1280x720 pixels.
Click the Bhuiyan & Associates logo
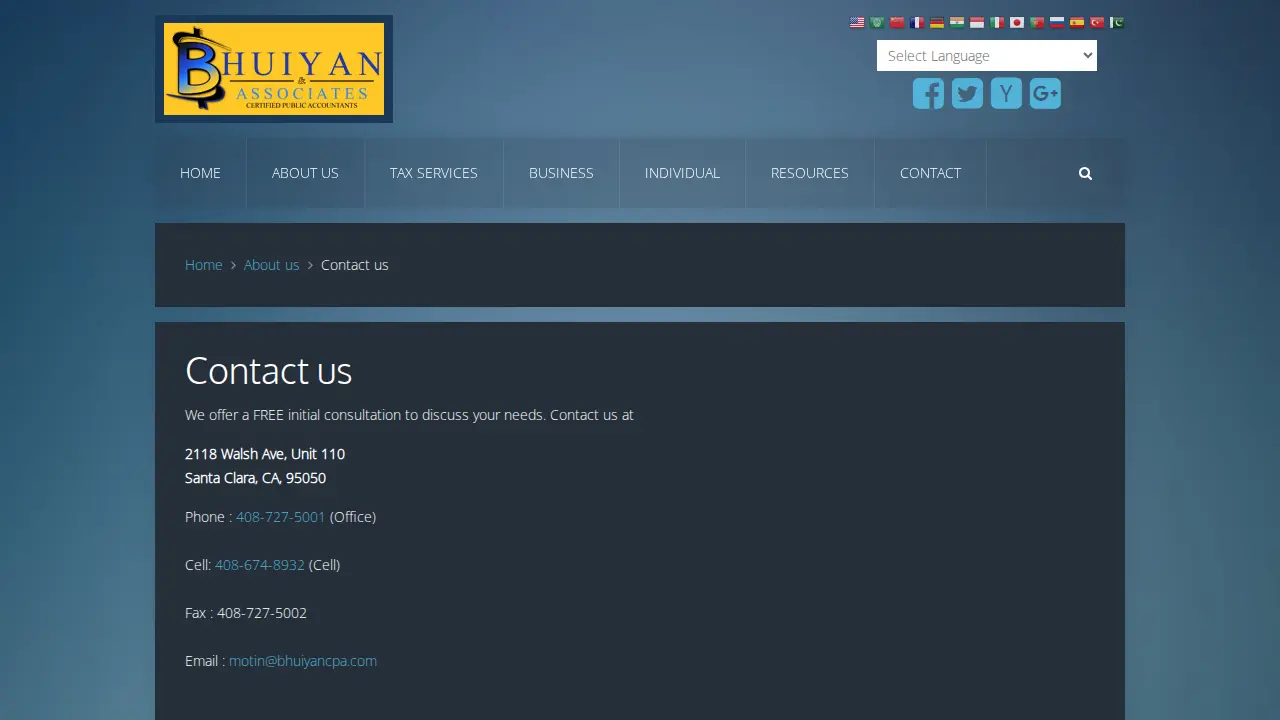click(x=274, y=69)
